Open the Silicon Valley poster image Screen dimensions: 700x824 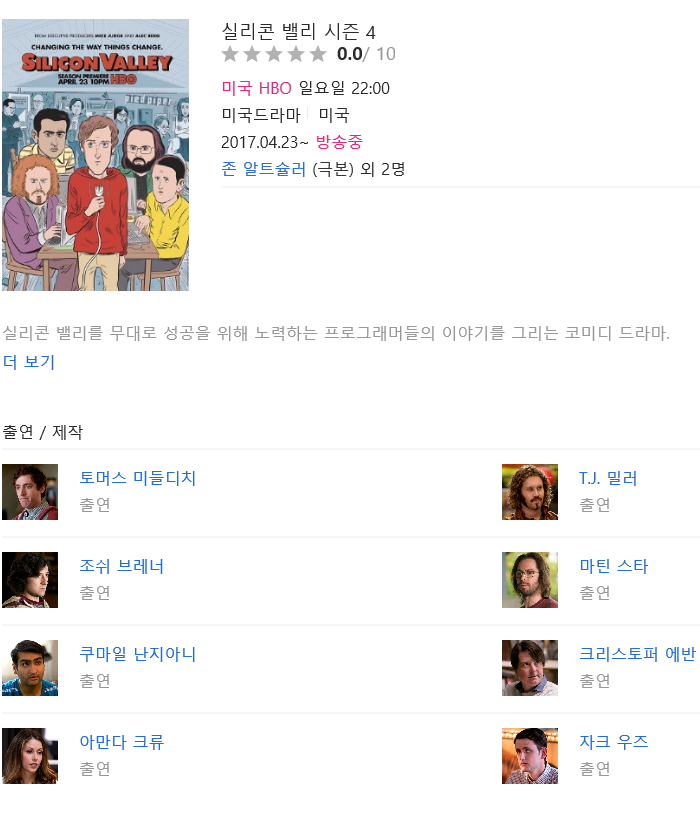[95, 155]
